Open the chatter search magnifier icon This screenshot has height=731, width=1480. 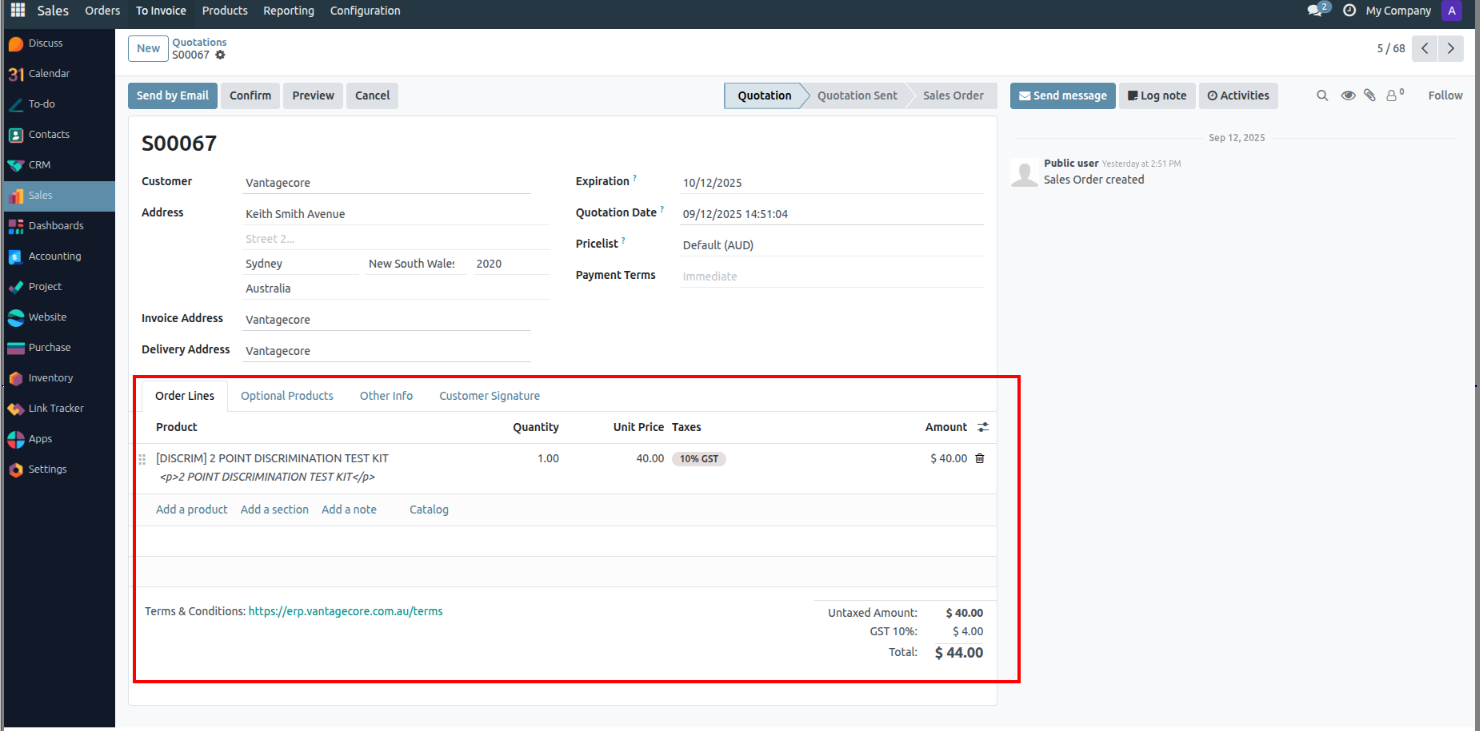pos(1322,96)
